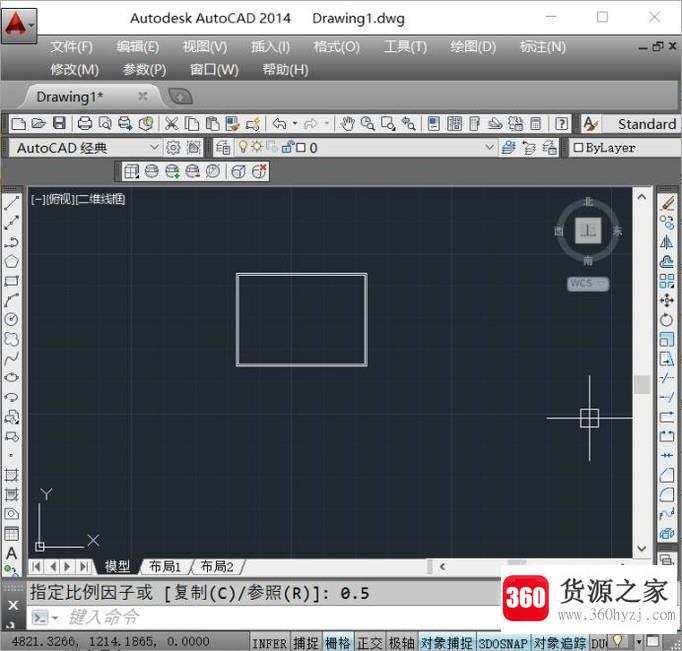This screenshot has height=651, width=682.
Task: Open the ByLayer color dropdown
Action: 624,148
